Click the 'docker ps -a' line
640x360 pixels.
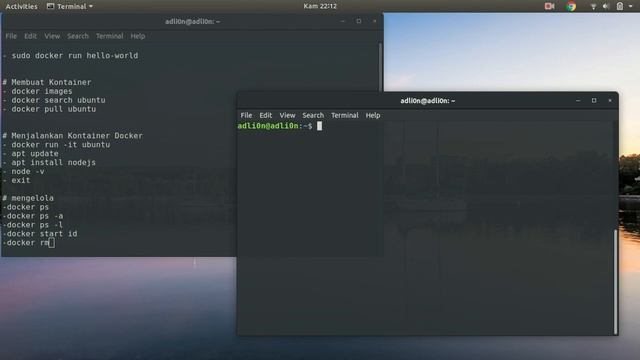tap(33, 216)
